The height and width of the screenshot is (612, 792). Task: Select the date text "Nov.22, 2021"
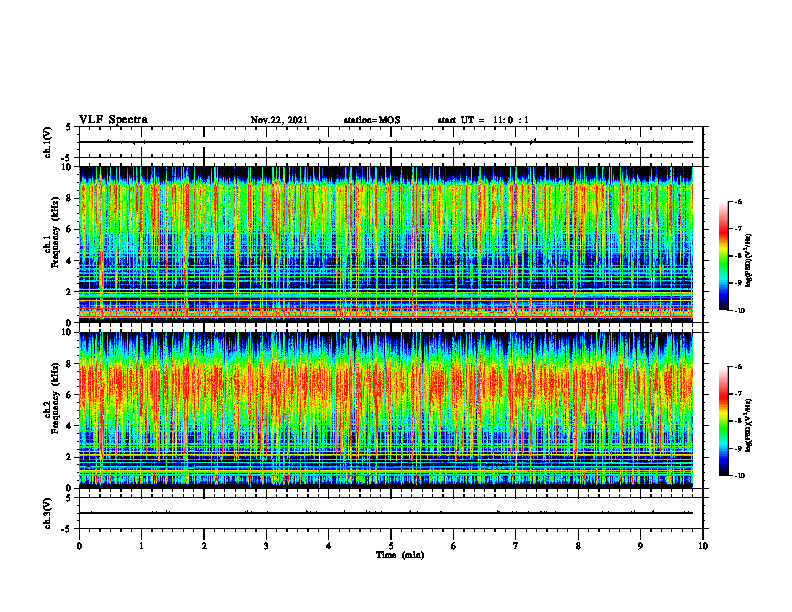(279, 120)
